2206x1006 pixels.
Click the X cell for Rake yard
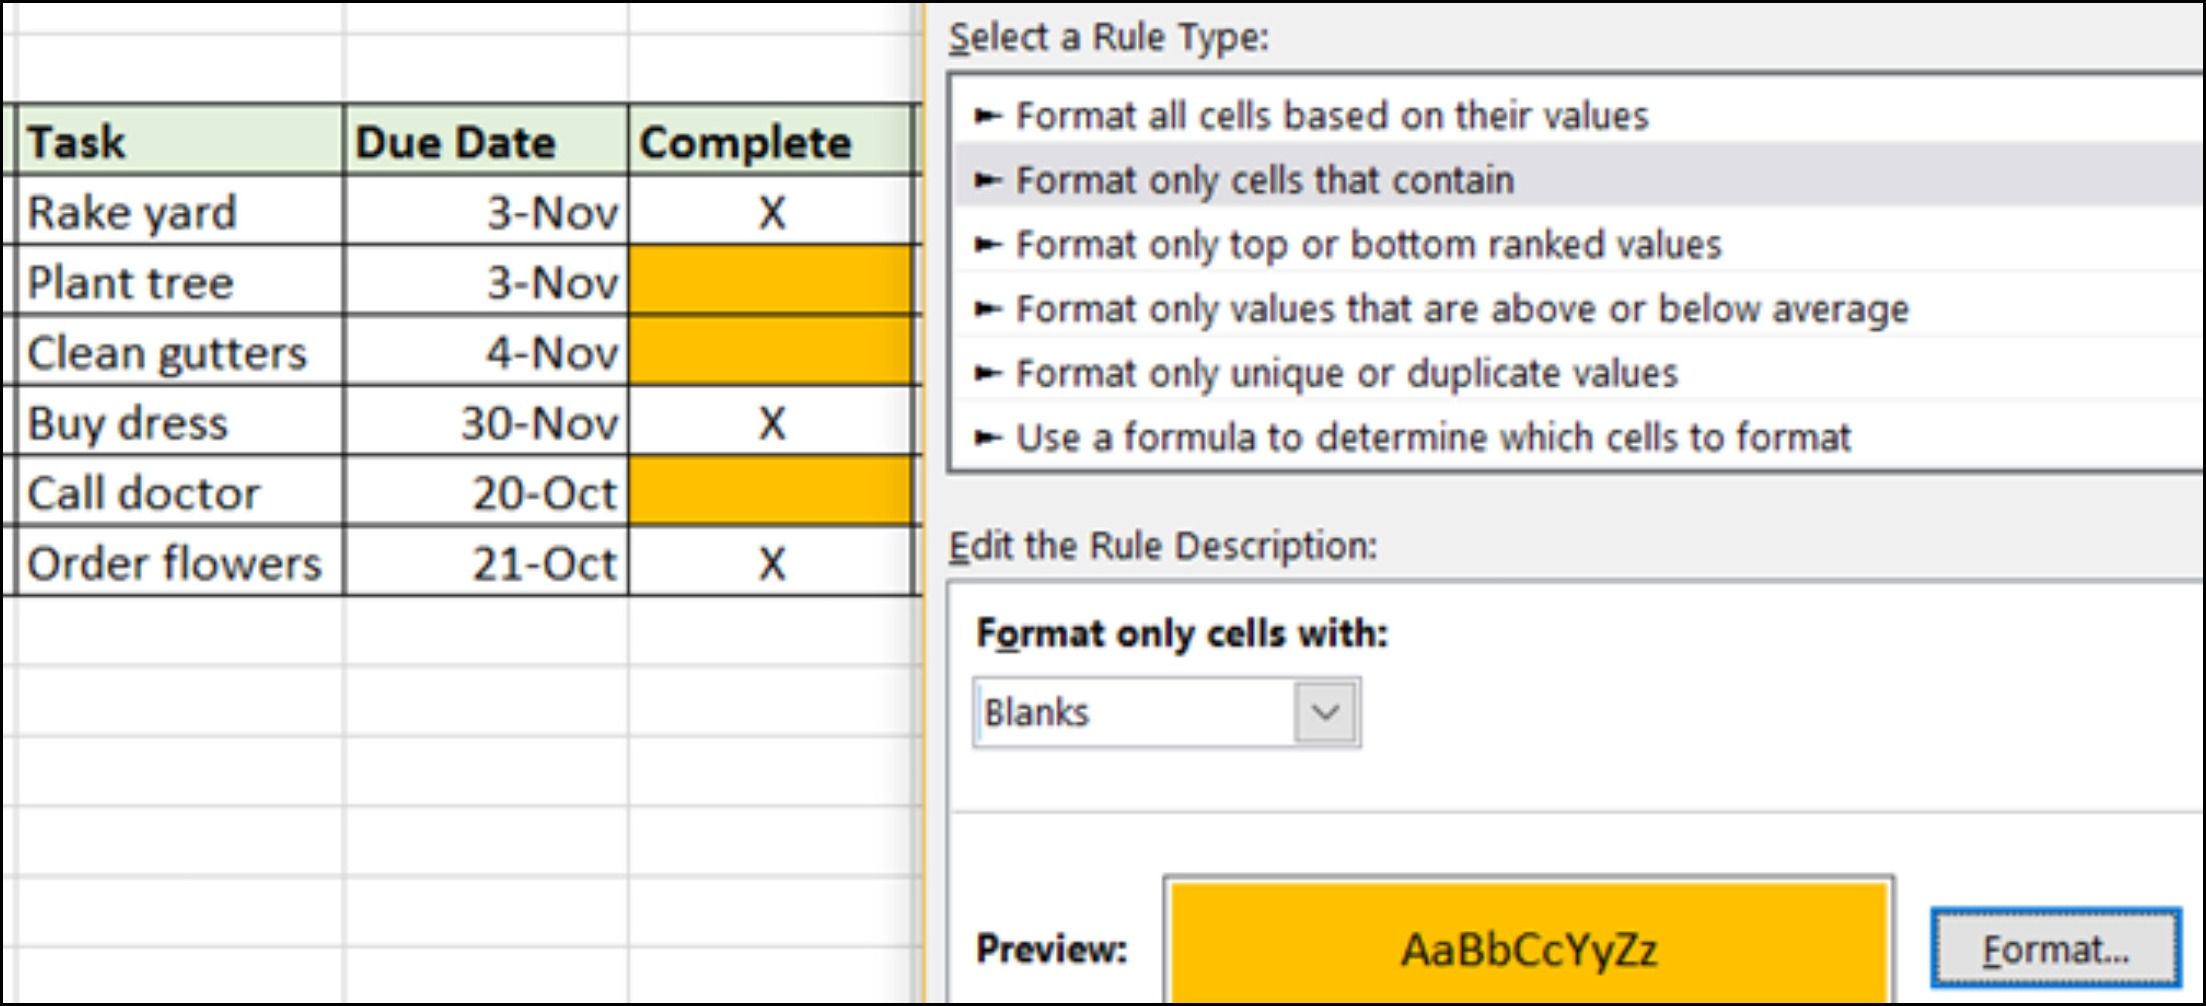770,212
